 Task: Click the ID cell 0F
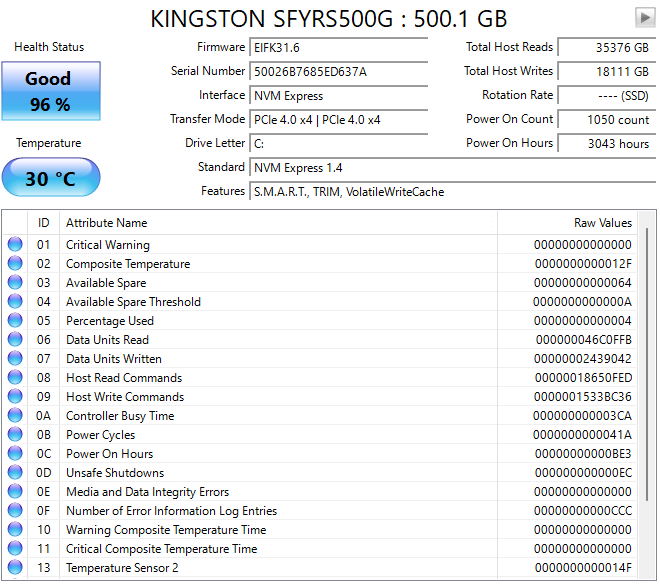[43, 511]
